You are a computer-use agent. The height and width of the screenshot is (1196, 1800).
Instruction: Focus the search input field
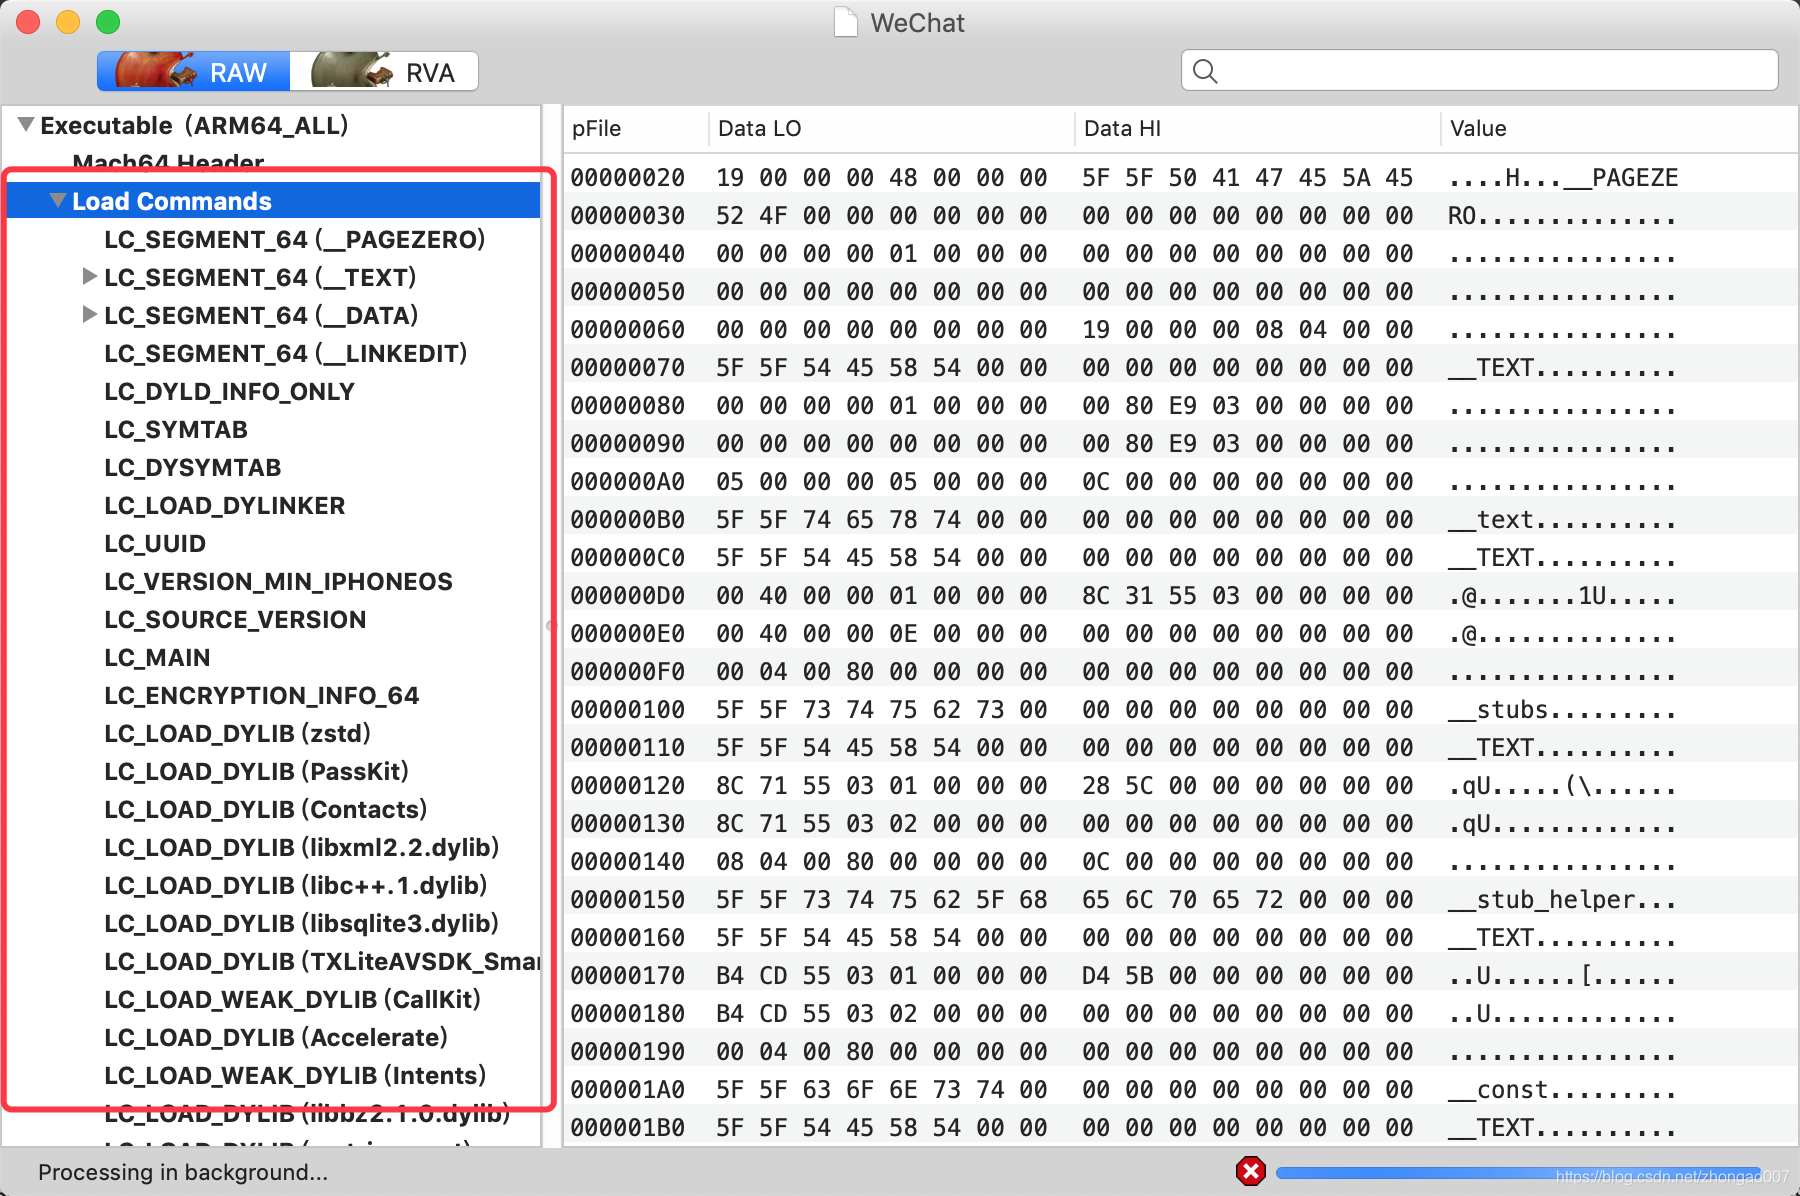(x=1479, y=71)
